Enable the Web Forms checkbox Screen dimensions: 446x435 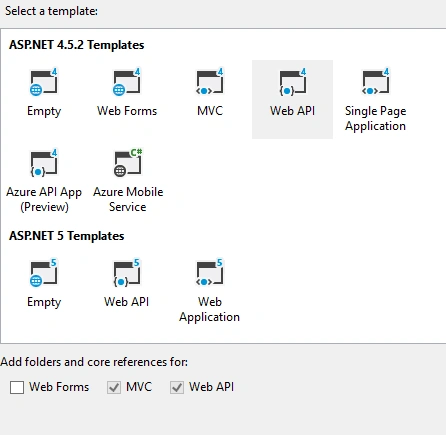[x=17, y=387]
